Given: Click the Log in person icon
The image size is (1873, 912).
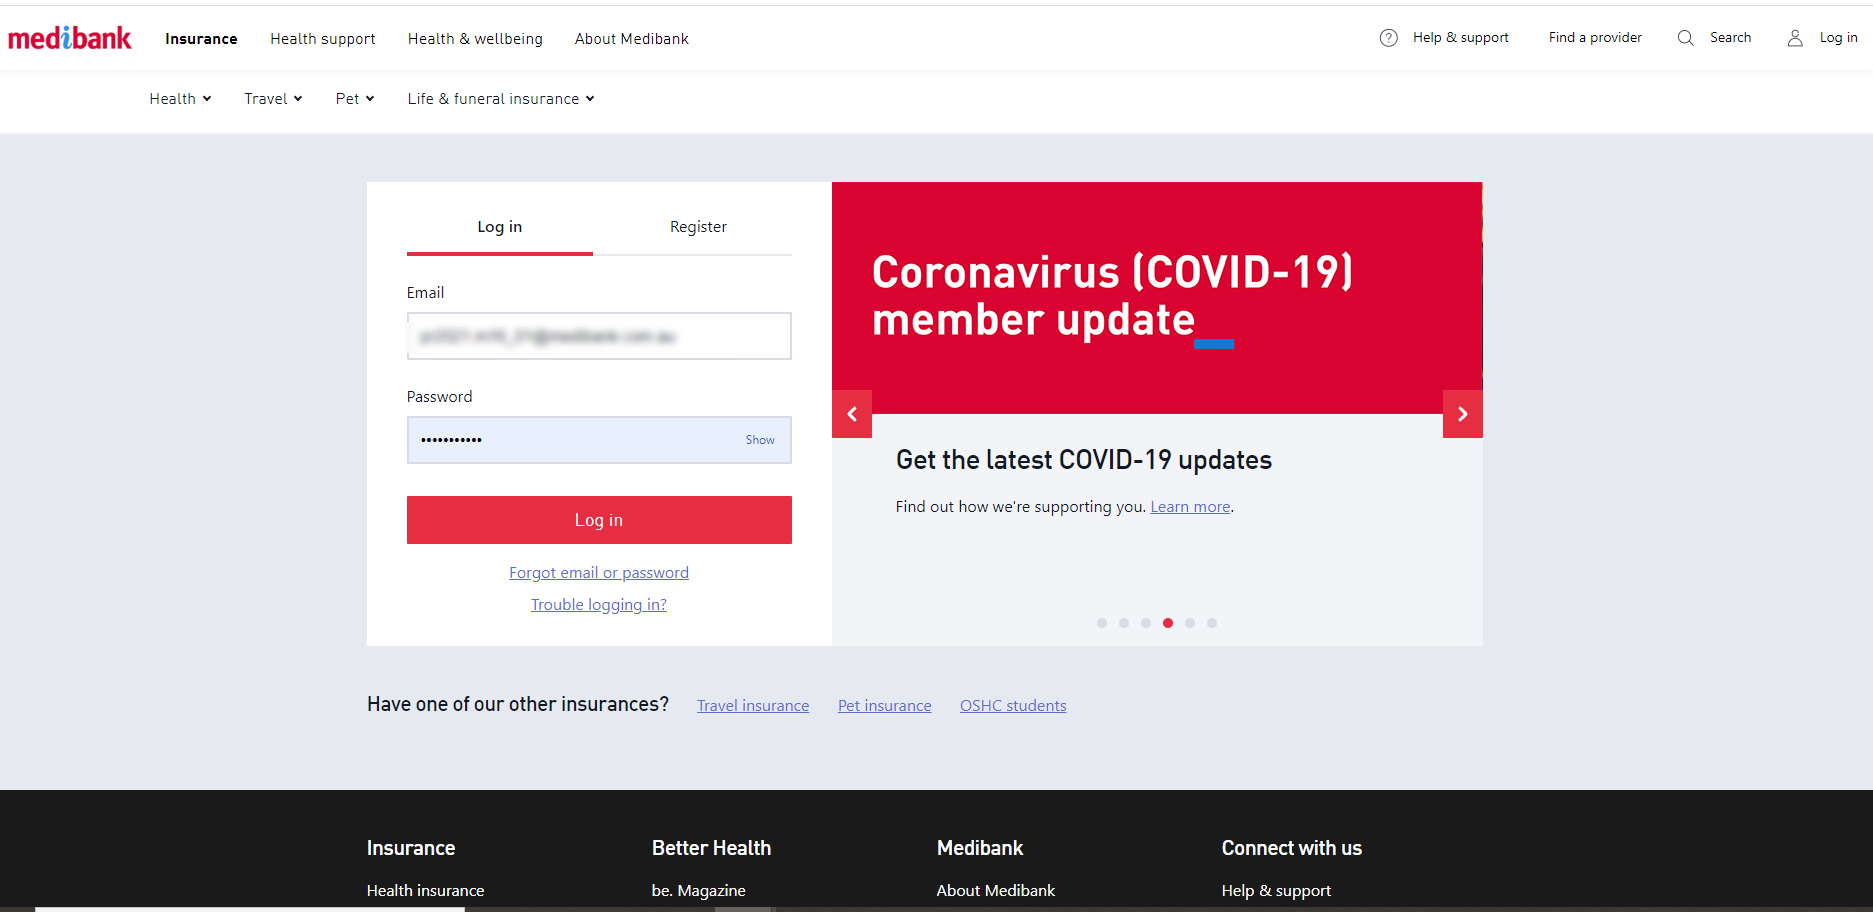Looking at the screenshot, I should click(x=1795, y=38).
